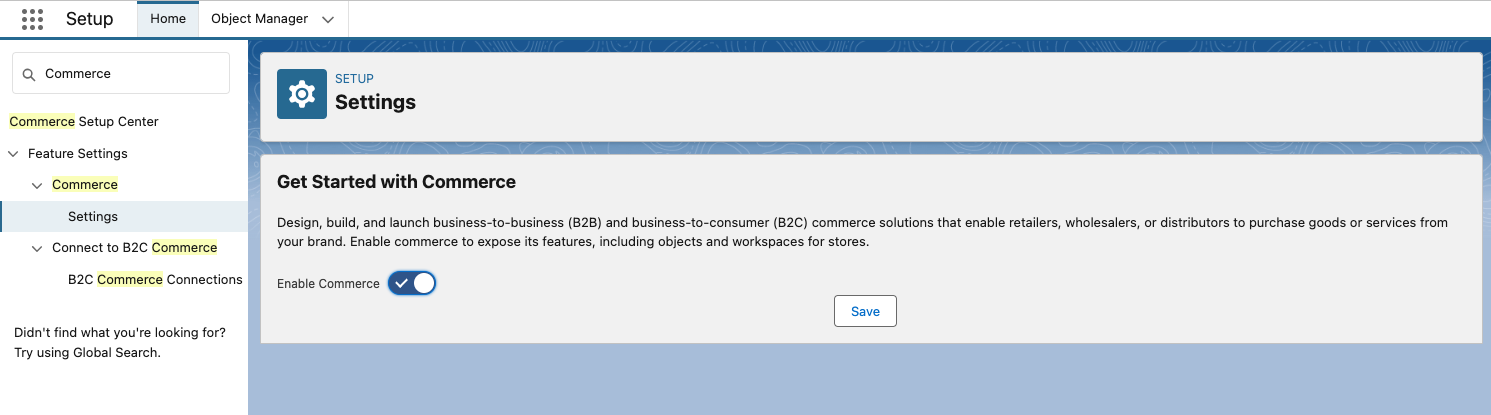The image size is (1491, 415).
Task: Open Commerce Setup Center link
Action: (x=84, y=122)
